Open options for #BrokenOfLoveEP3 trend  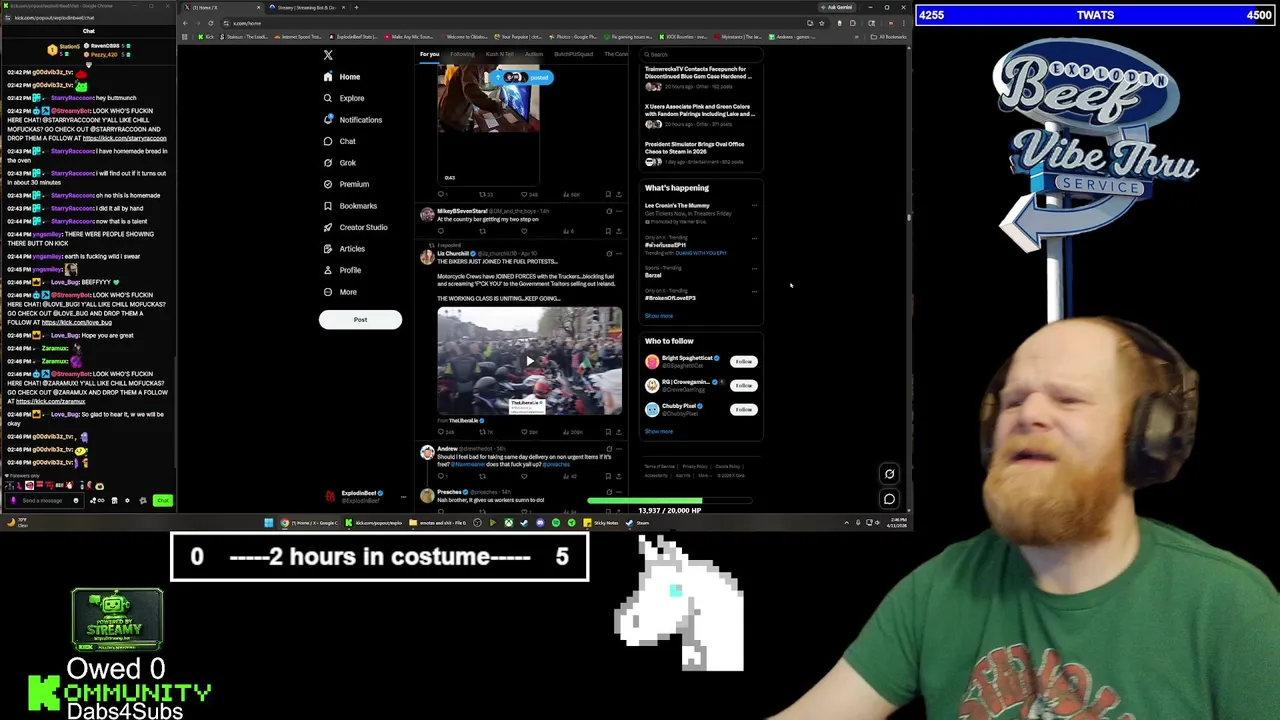coord(754,291)
